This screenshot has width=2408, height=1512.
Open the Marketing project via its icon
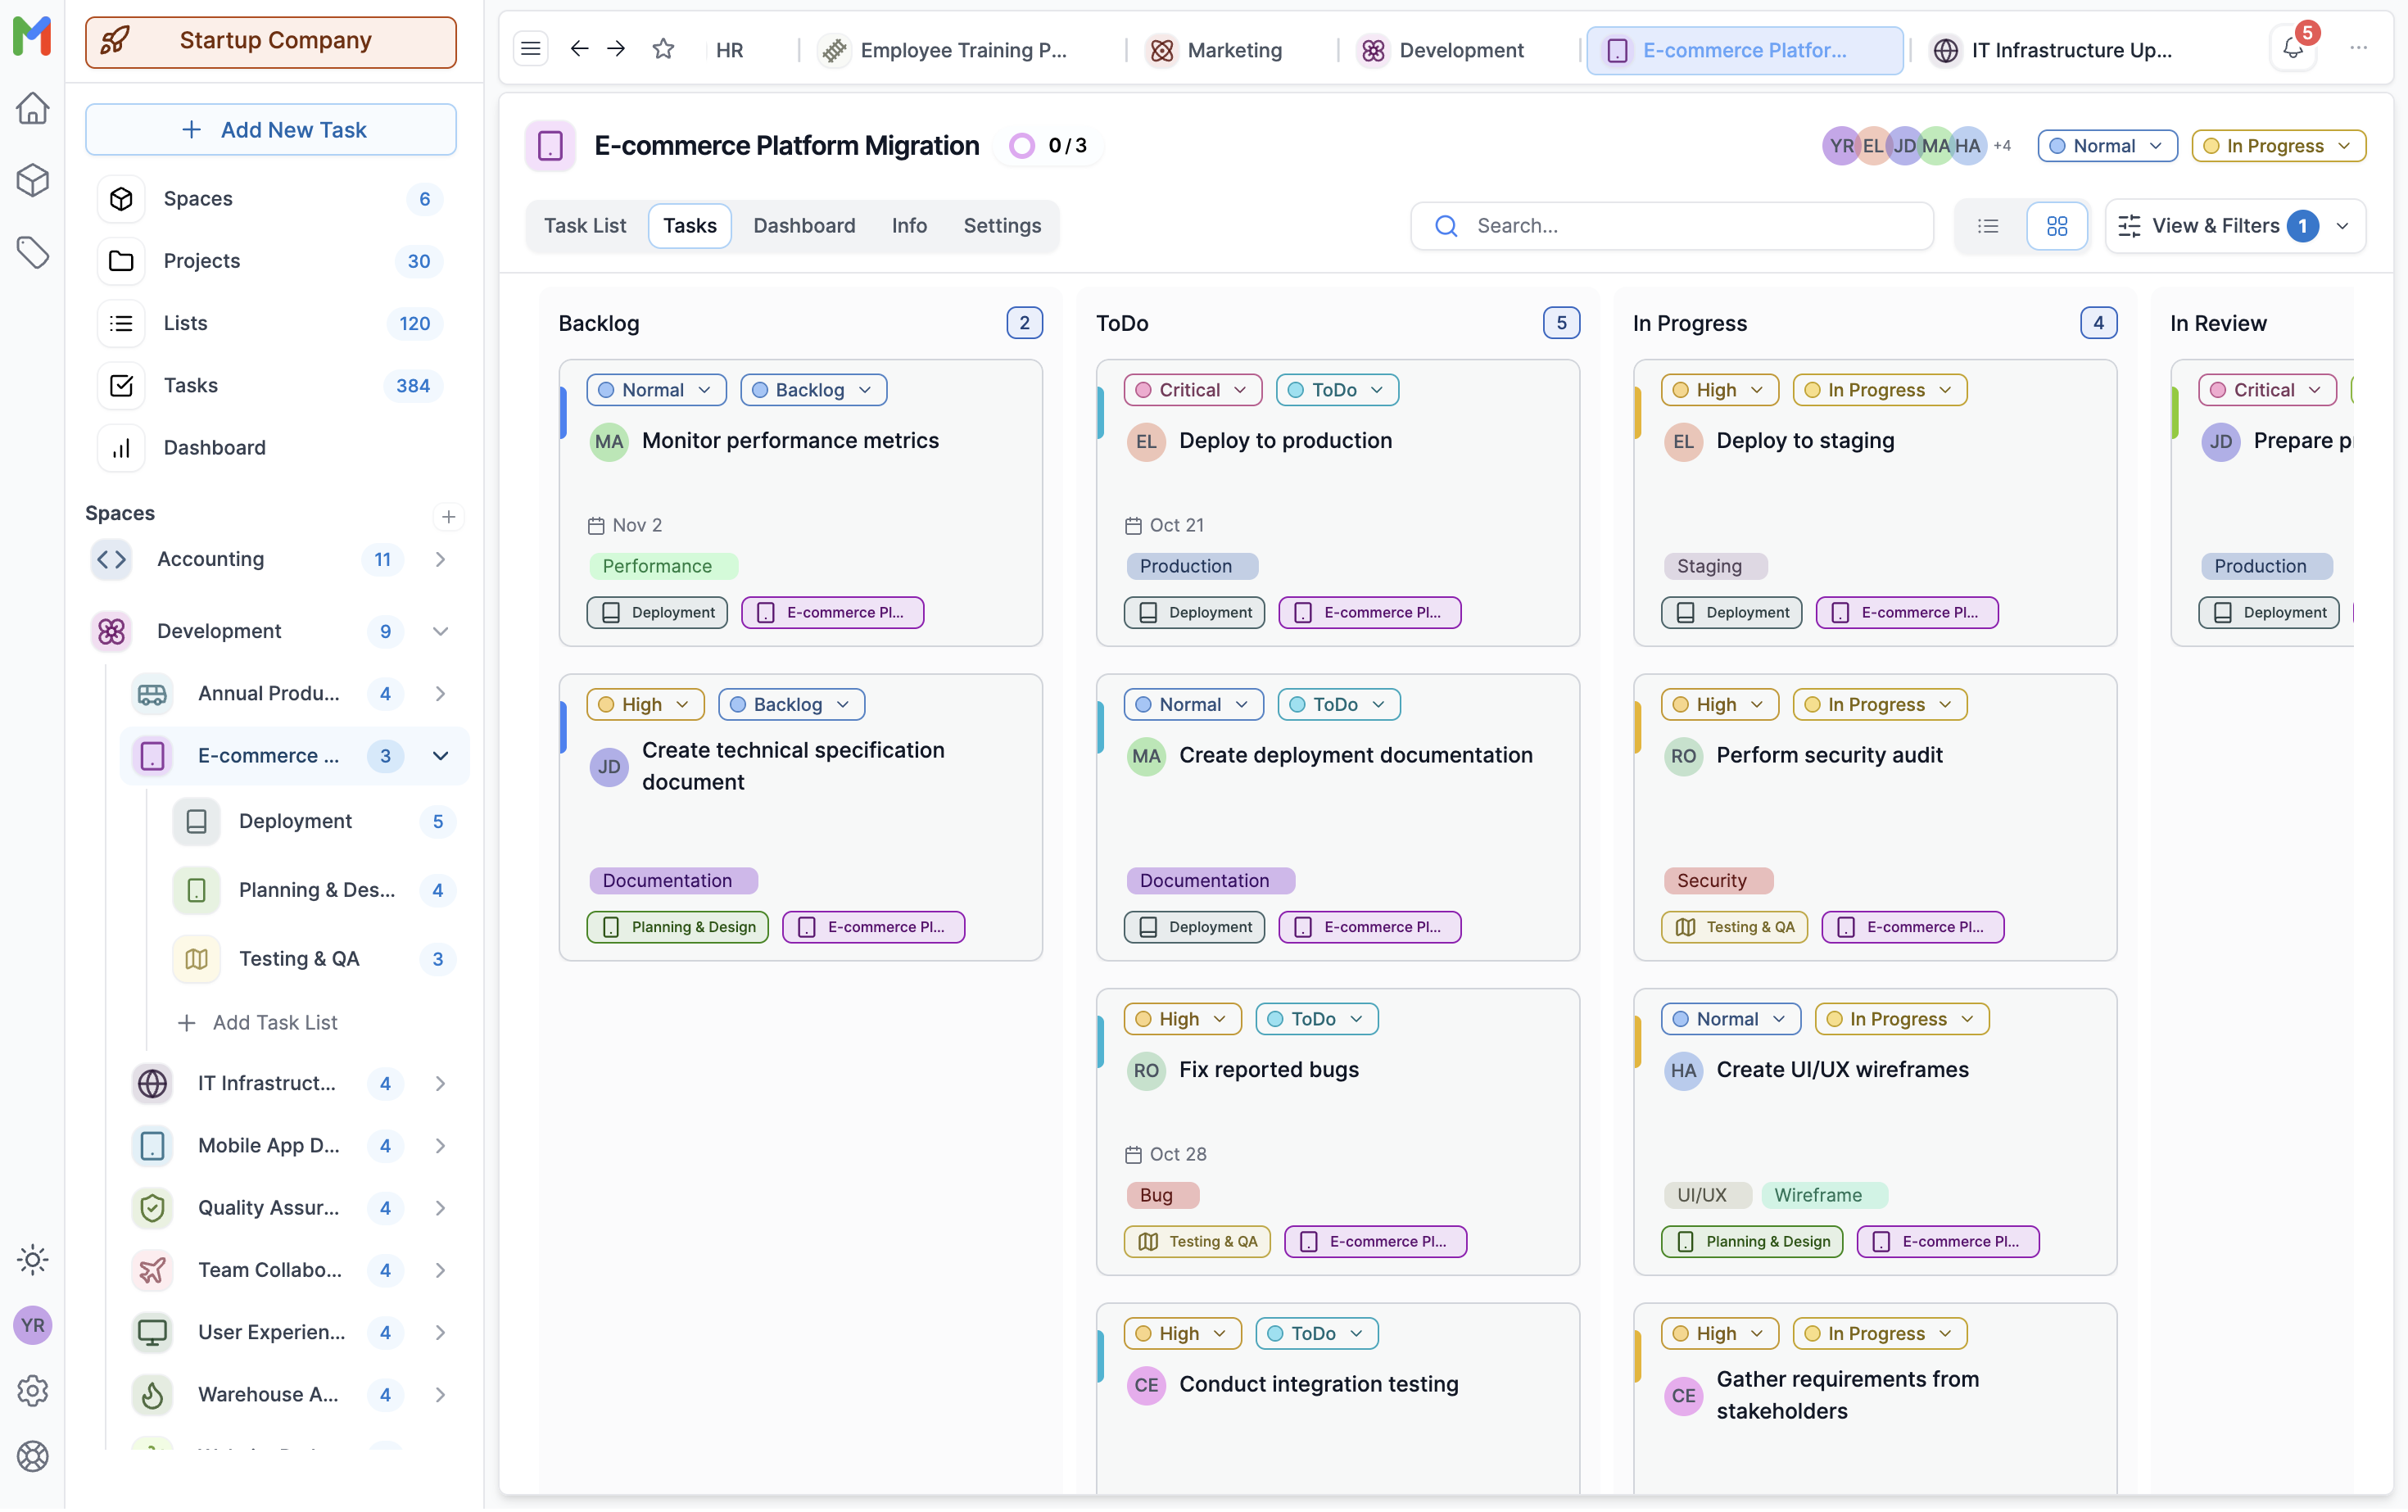pyautogui.click(x=1161, y=49)
